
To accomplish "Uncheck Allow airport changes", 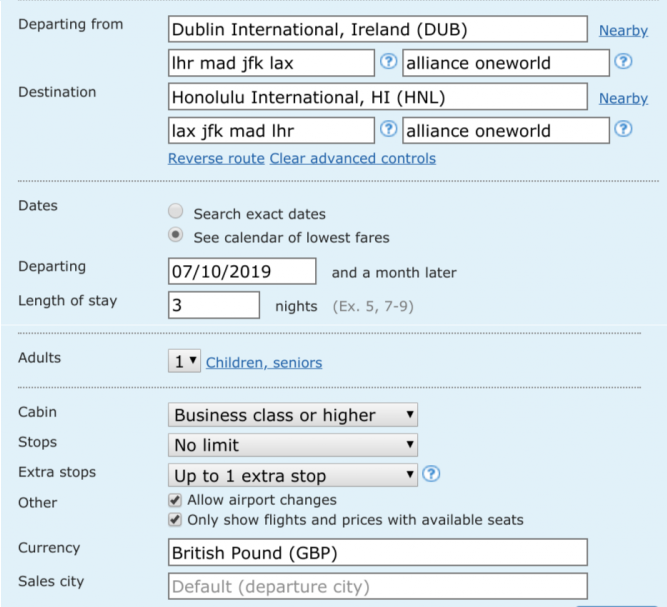I will pyautogui.click(x=175, y=500).
